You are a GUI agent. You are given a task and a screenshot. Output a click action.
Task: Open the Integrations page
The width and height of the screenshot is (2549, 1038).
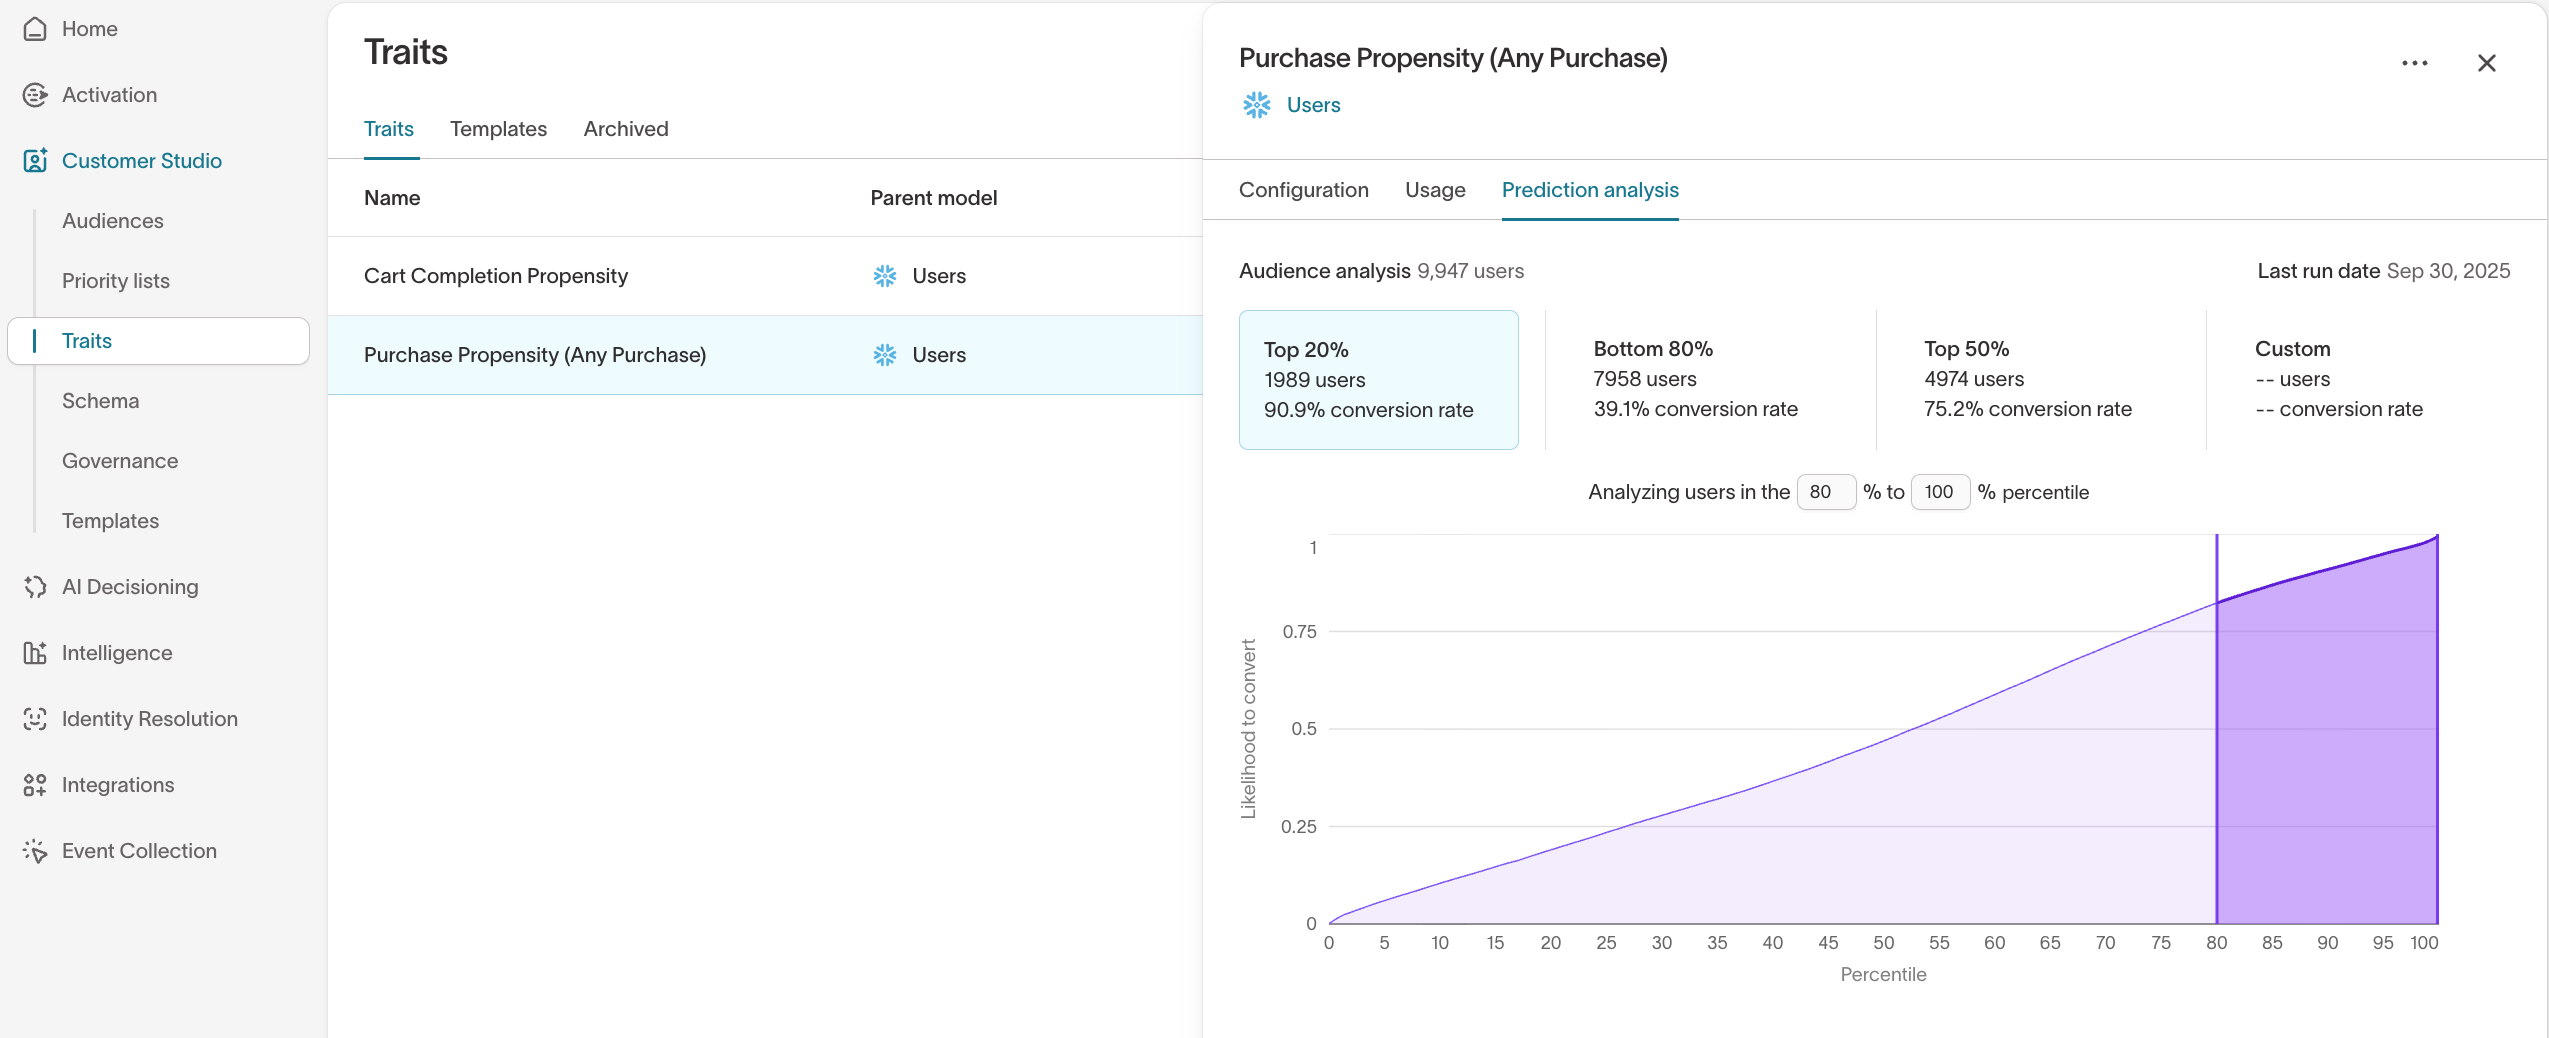pos(118,784)
